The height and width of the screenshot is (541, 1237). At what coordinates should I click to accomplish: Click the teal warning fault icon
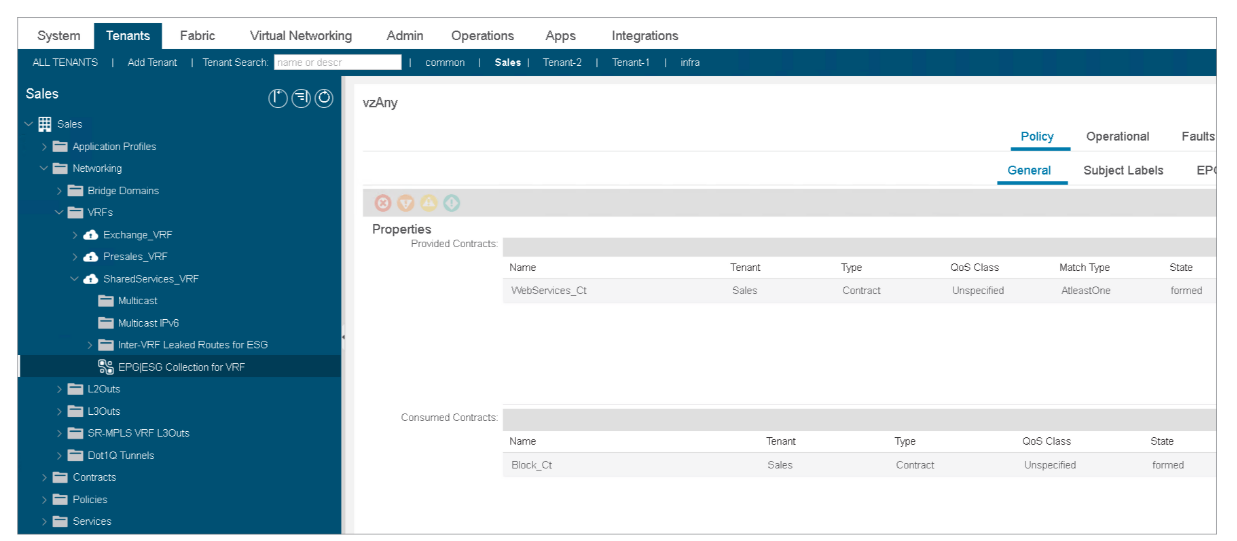tap(452, 203)
